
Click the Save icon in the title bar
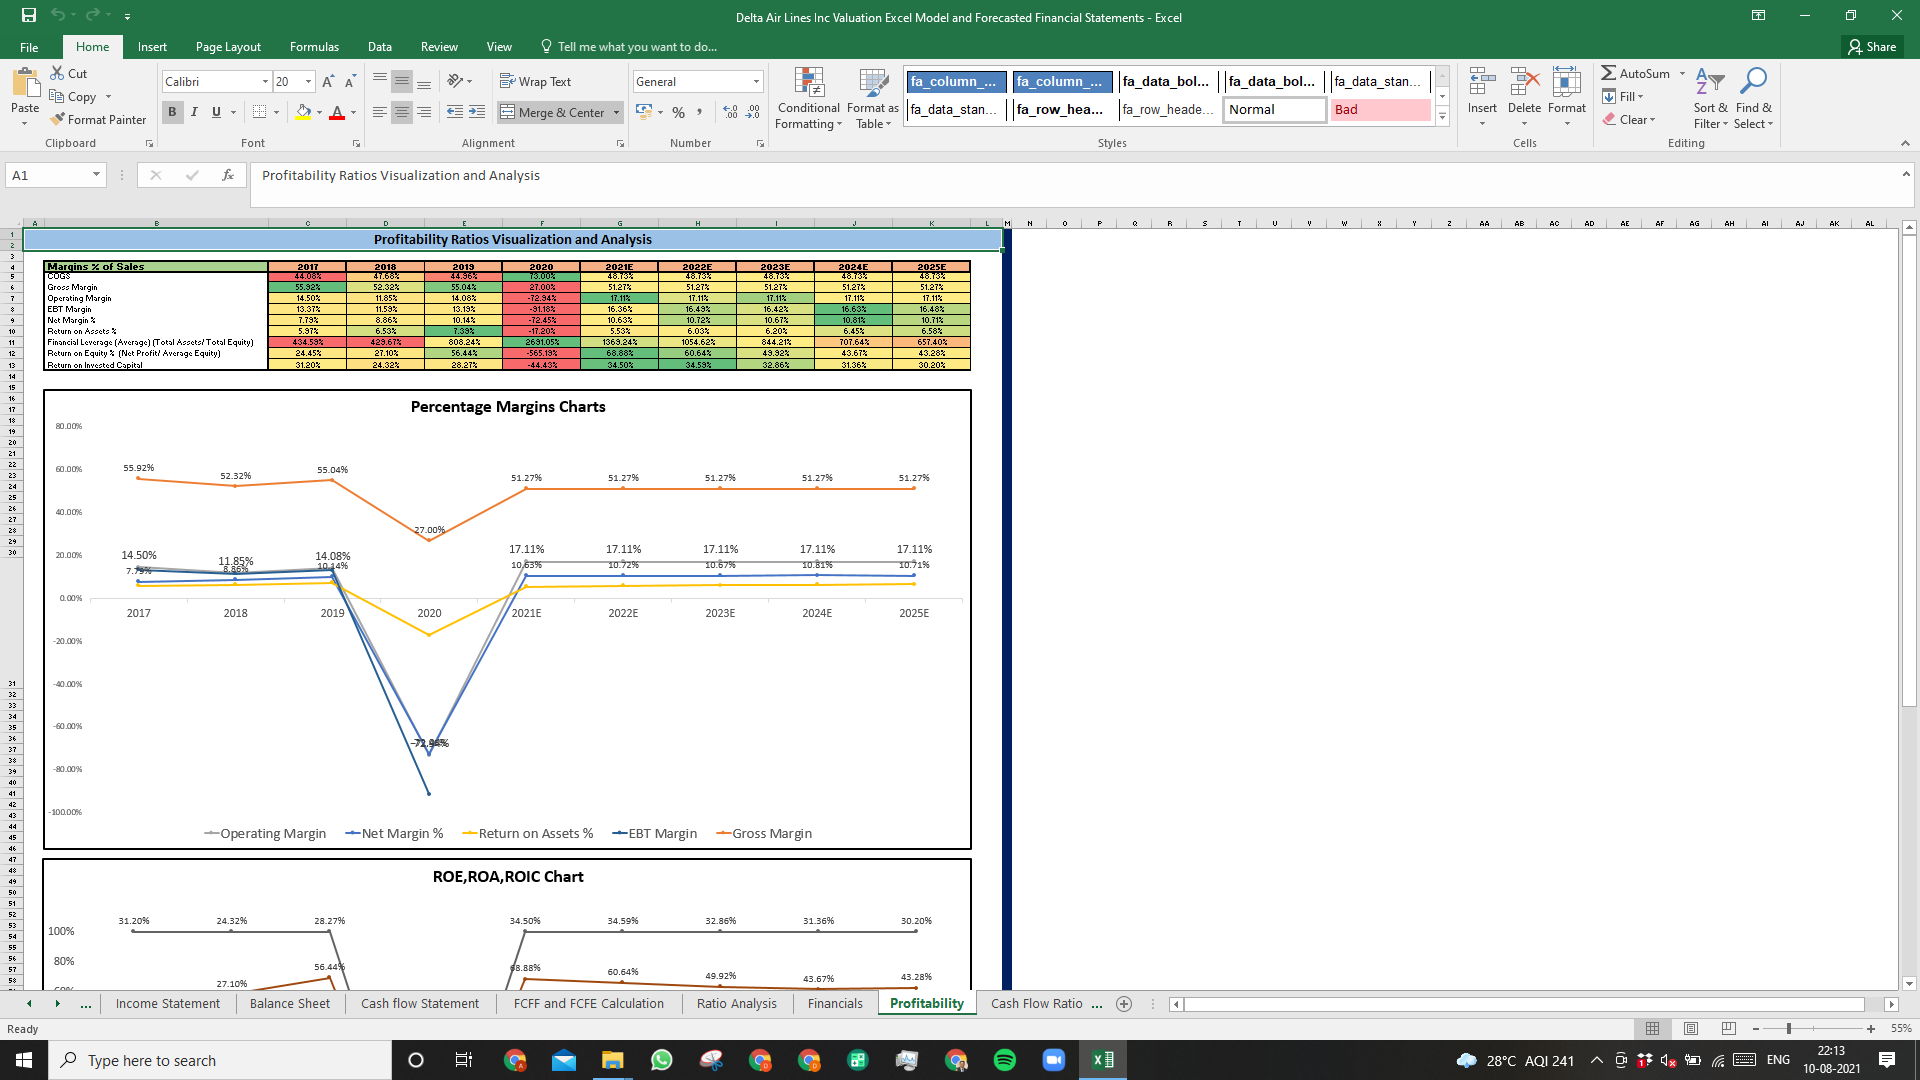coord(28,16)
